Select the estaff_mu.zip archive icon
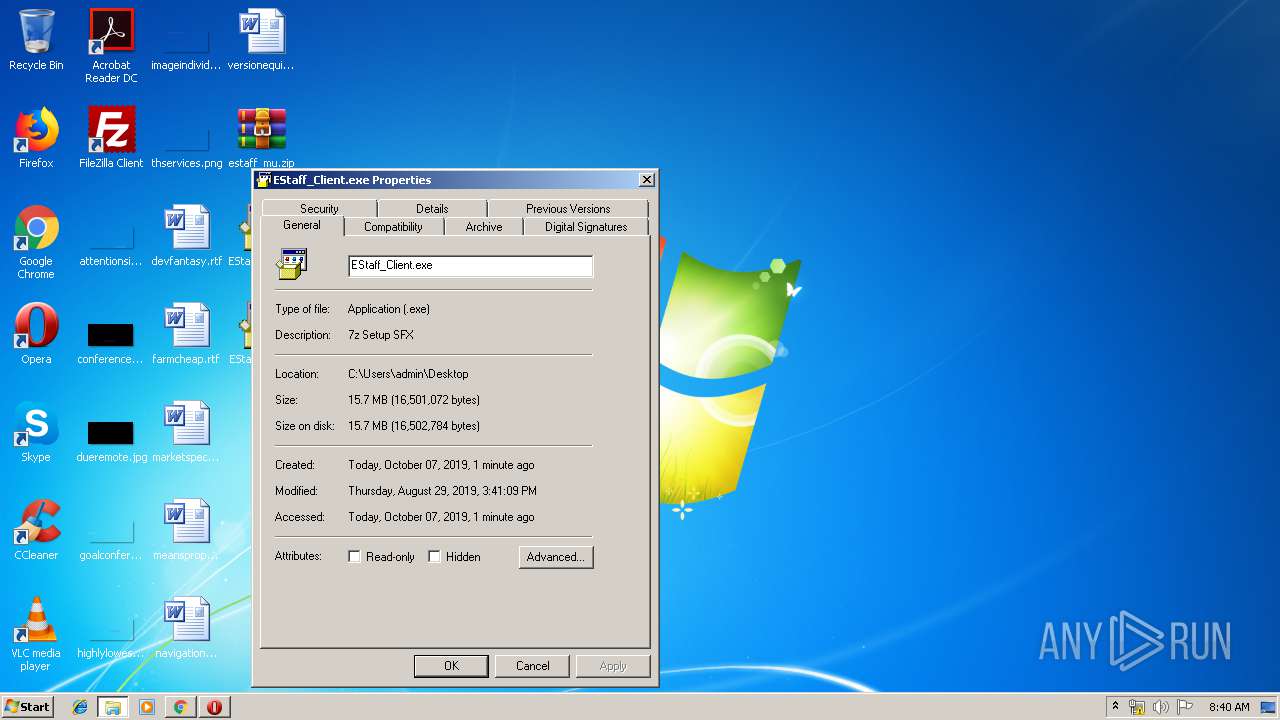The width and height of the screenshot is (1280, 720). pos(261,138)
